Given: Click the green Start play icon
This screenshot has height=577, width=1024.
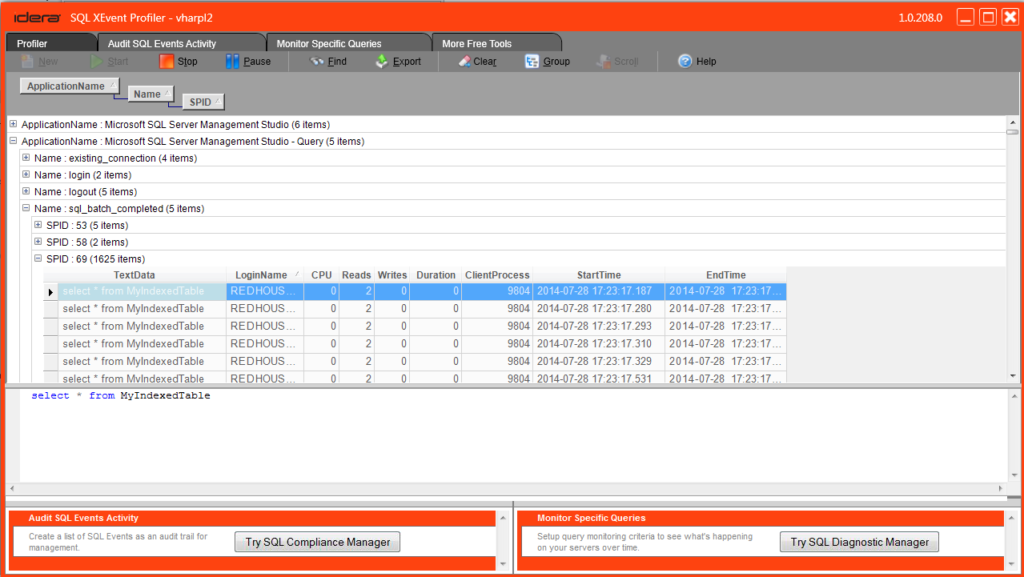Looking at the screenshot, I should point(97,61).
